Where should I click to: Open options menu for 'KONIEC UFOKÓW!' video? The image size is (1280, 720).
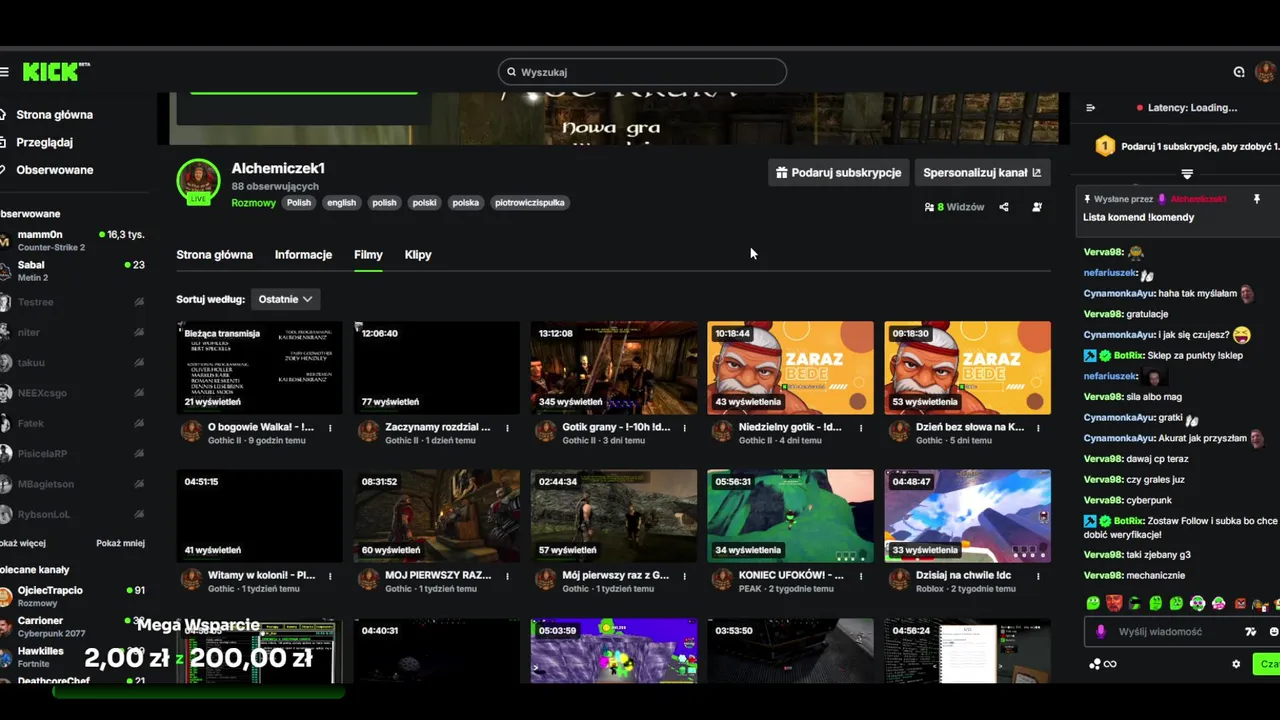tap(861, 576)
